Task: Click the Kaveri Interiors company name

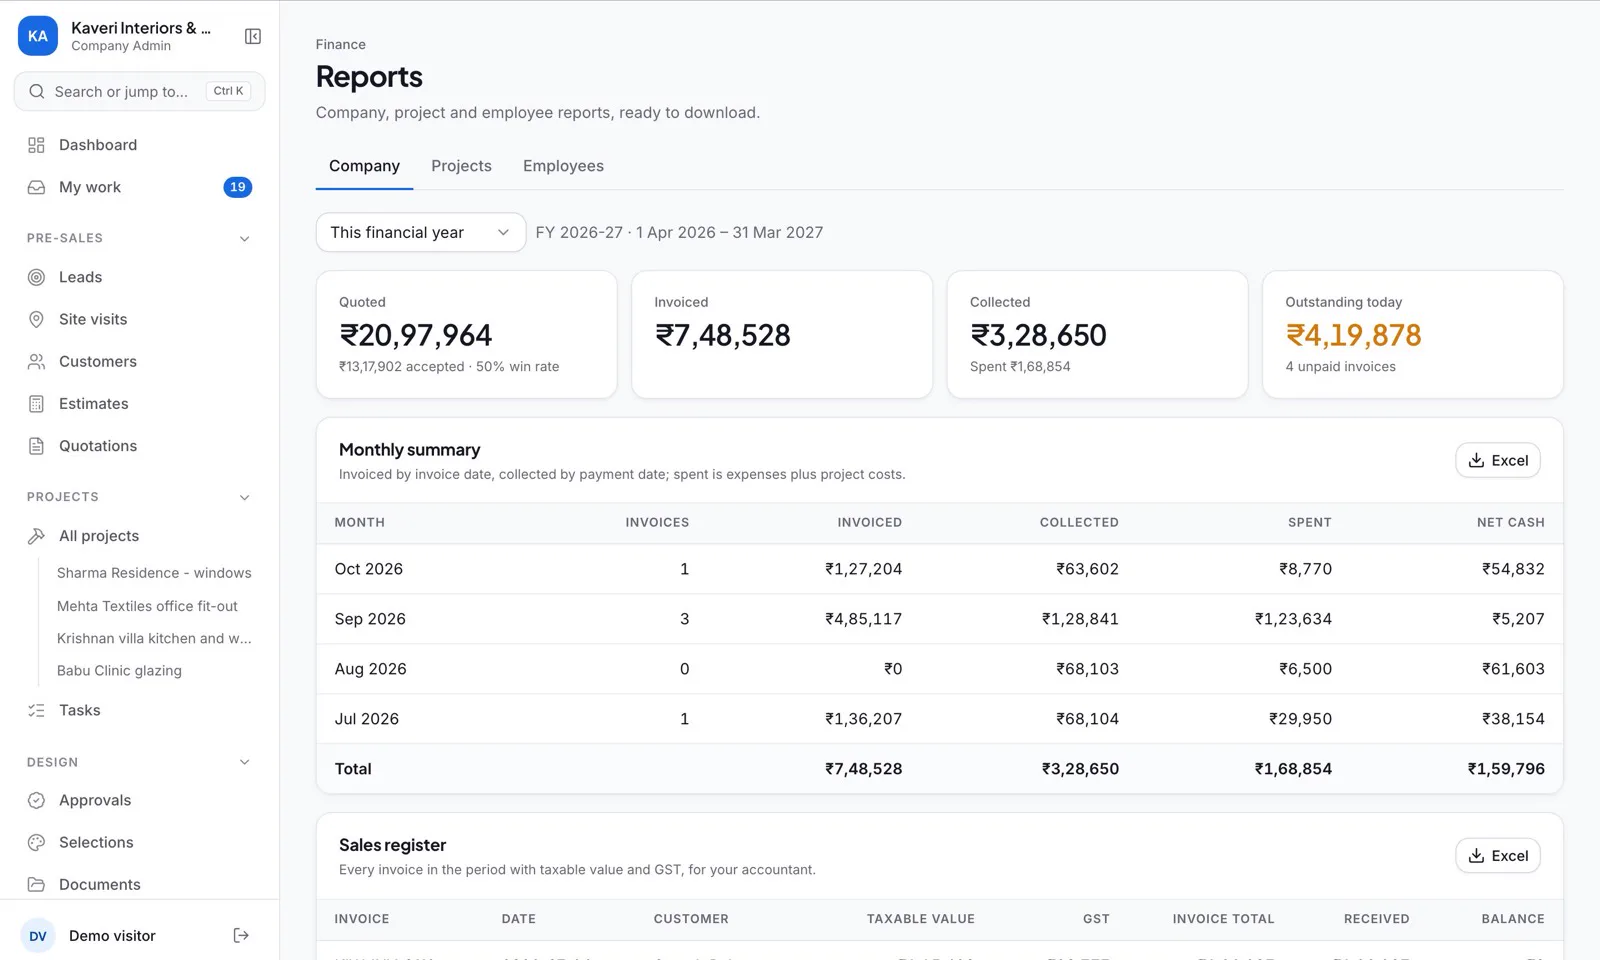Action: click(x=141, y=28)
